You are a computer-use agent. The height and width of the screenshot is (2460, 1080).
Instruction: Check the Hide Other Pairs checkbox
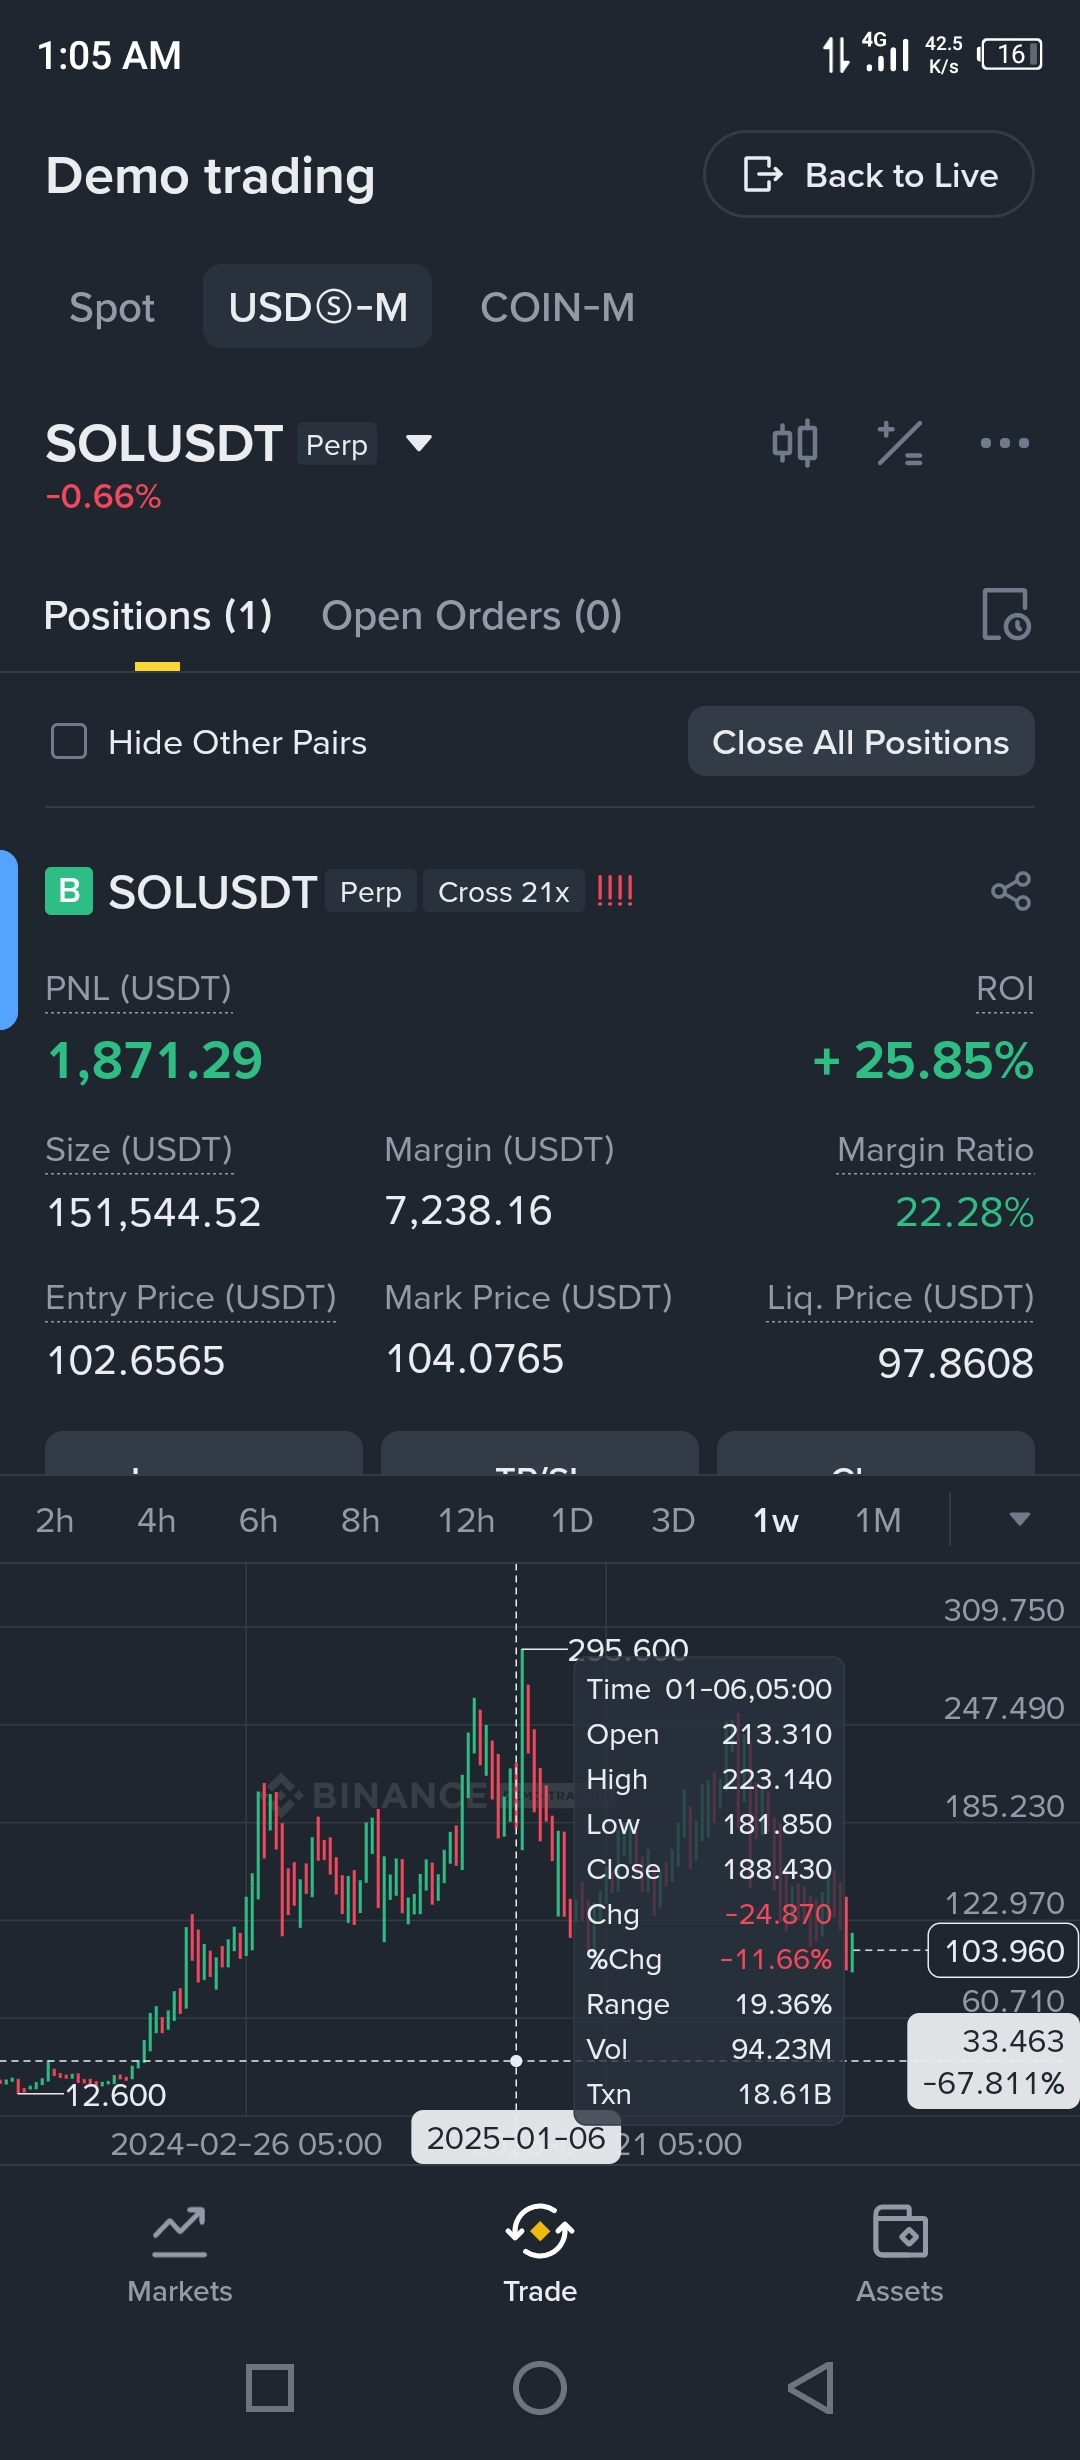coord(69,742)
